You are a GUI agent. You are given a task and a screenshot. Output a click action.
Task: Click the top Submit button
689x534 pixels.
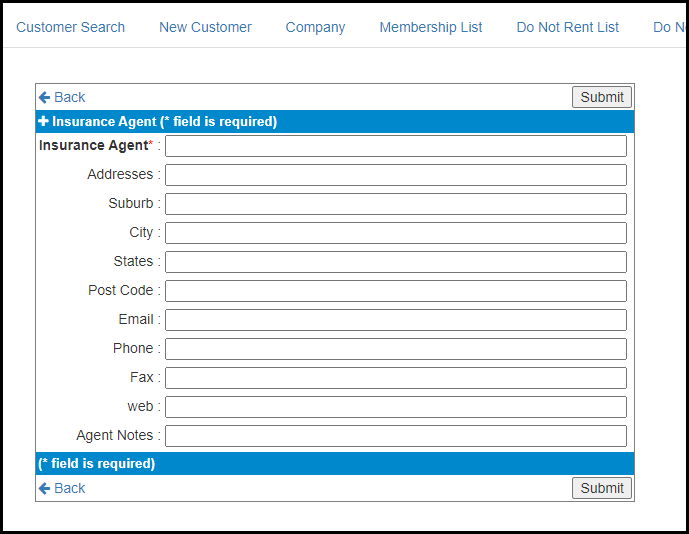point(602,97)
